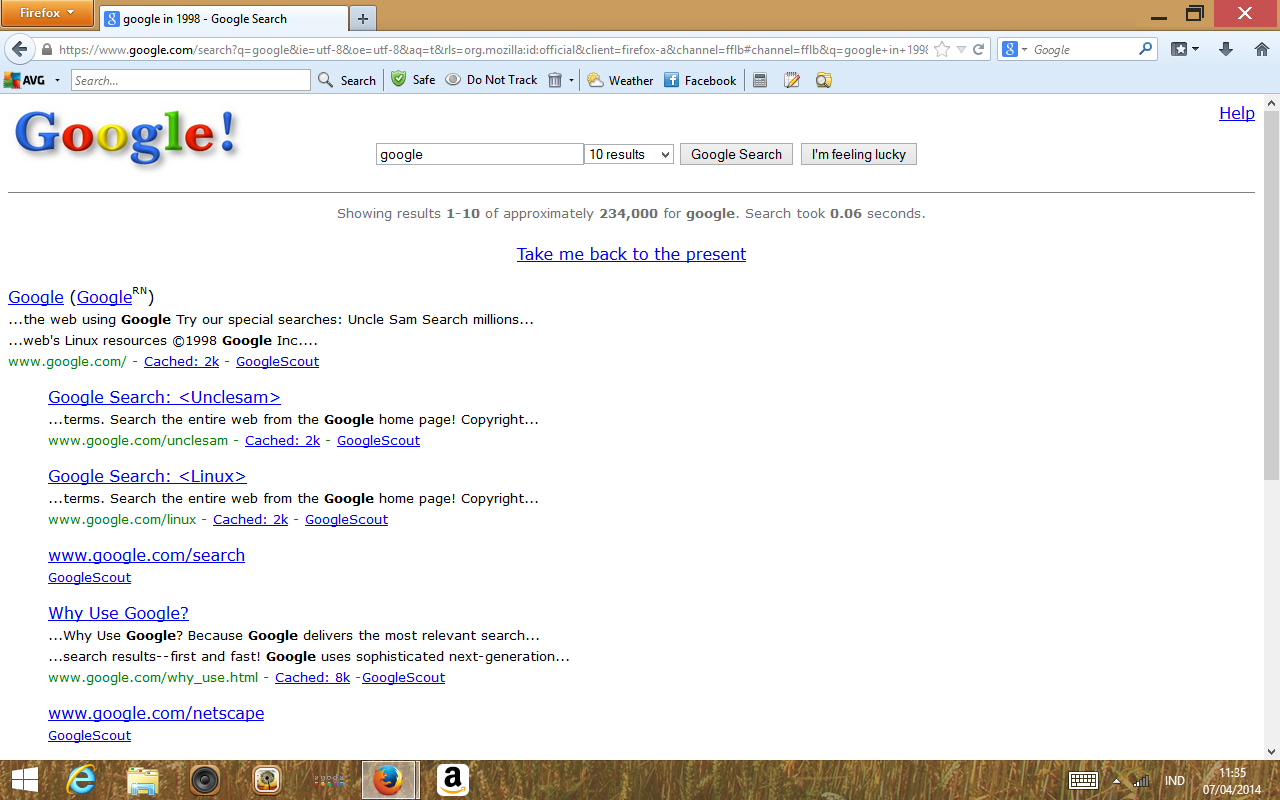Click the AVG trash can cleaner icon
Screen dimensions: 1280x800
click(555, 80)
